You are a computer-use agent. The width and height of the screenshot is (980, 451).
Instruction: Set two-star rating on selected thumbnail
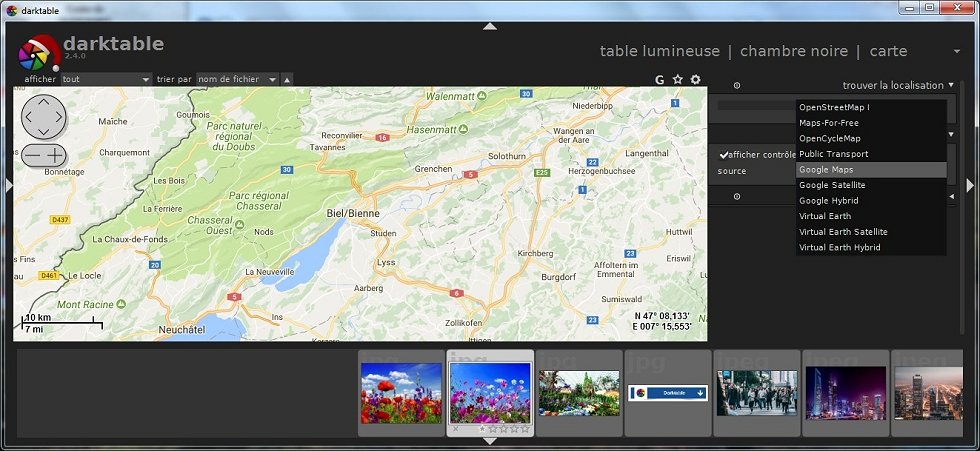[493, 429]
